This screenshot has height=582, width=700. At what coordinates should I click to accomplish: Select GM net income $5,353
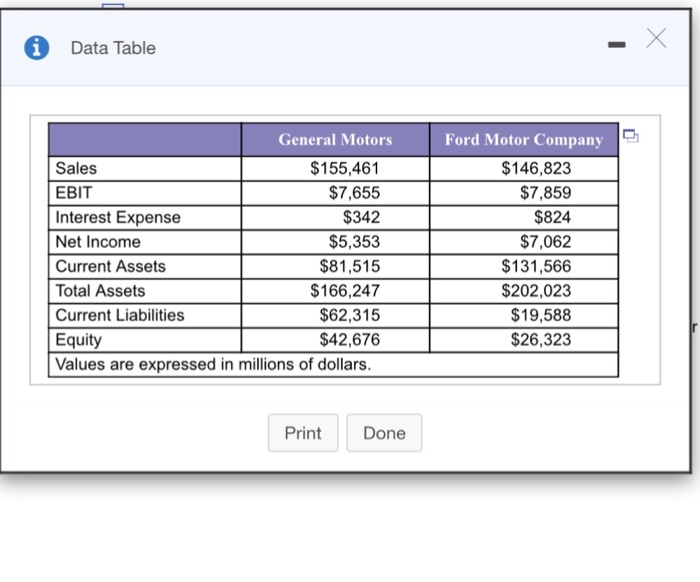click(x=354, y=242)
